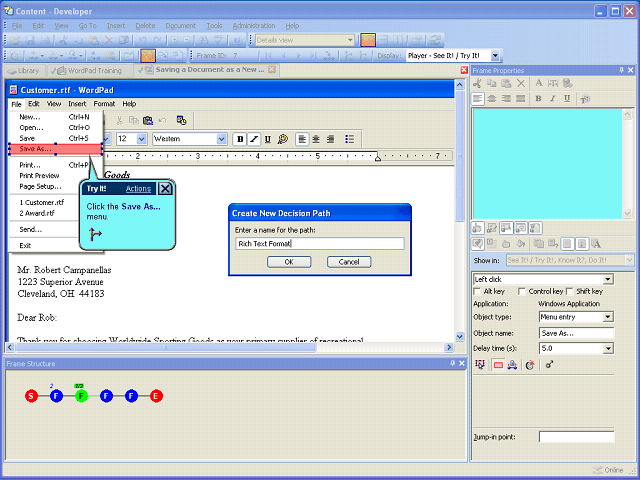Switch to the Library tab
640x480 pixels.
(x=24, y=71)
